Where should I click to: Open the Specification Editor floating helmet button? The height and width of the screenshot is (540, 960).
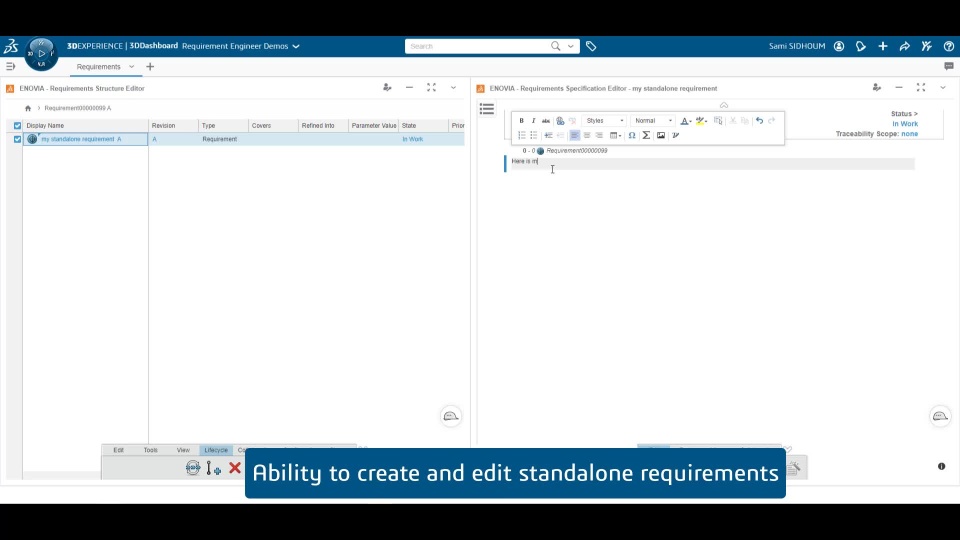click(x=940, y=416)
